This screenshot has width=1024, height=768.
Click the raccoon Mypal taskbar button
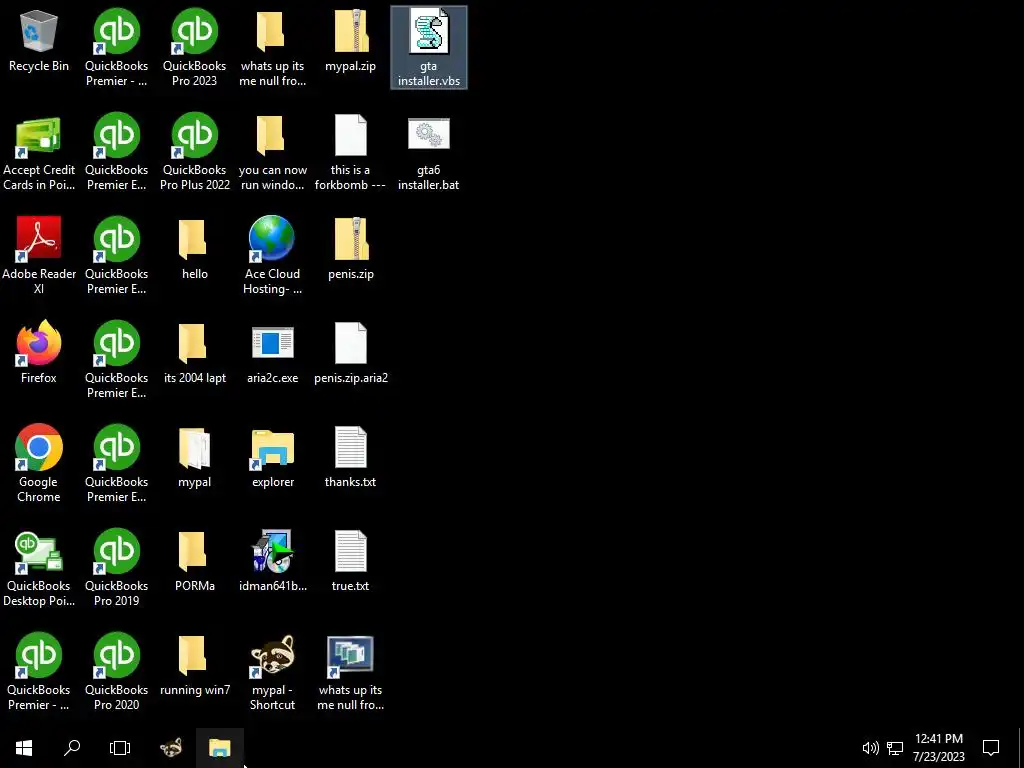coord(171,748)
